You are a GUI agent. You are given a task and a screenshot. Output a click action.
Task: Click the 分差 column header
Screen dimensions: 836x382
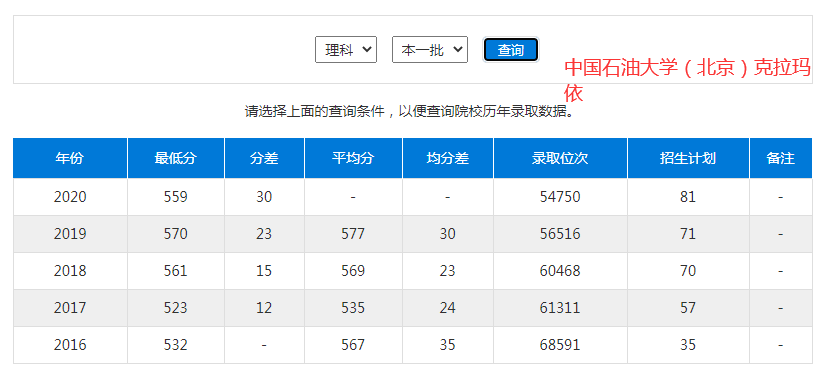[x=264, y=158]
